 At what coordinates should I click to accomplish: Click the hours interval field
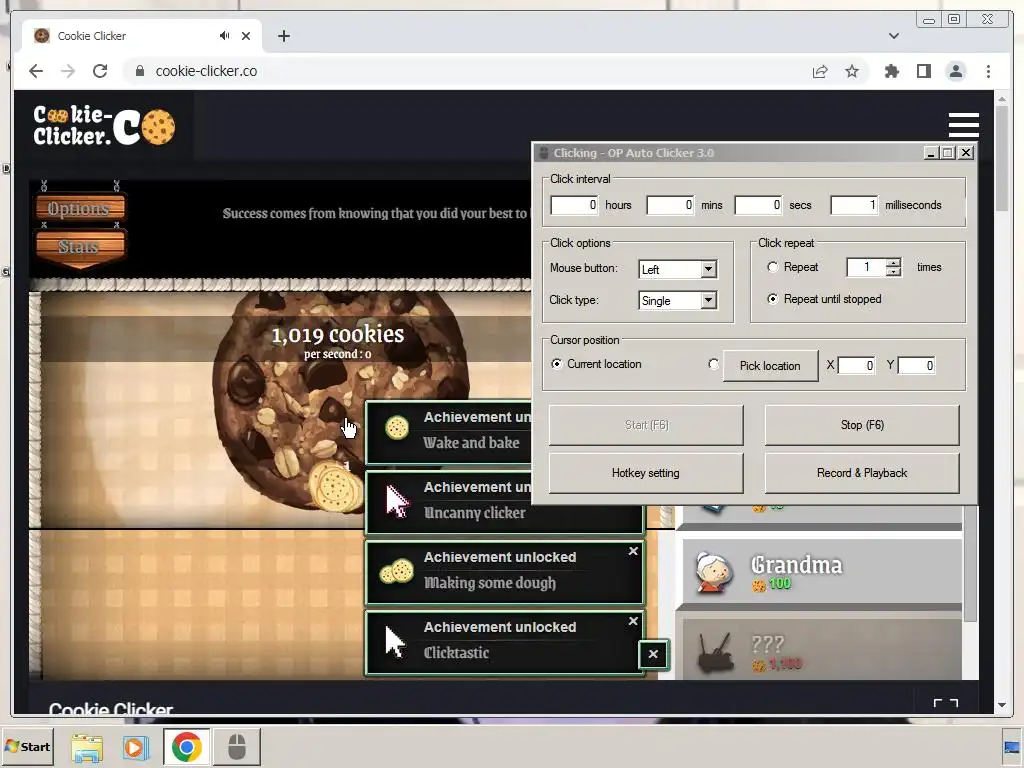[x=574, y=205]
